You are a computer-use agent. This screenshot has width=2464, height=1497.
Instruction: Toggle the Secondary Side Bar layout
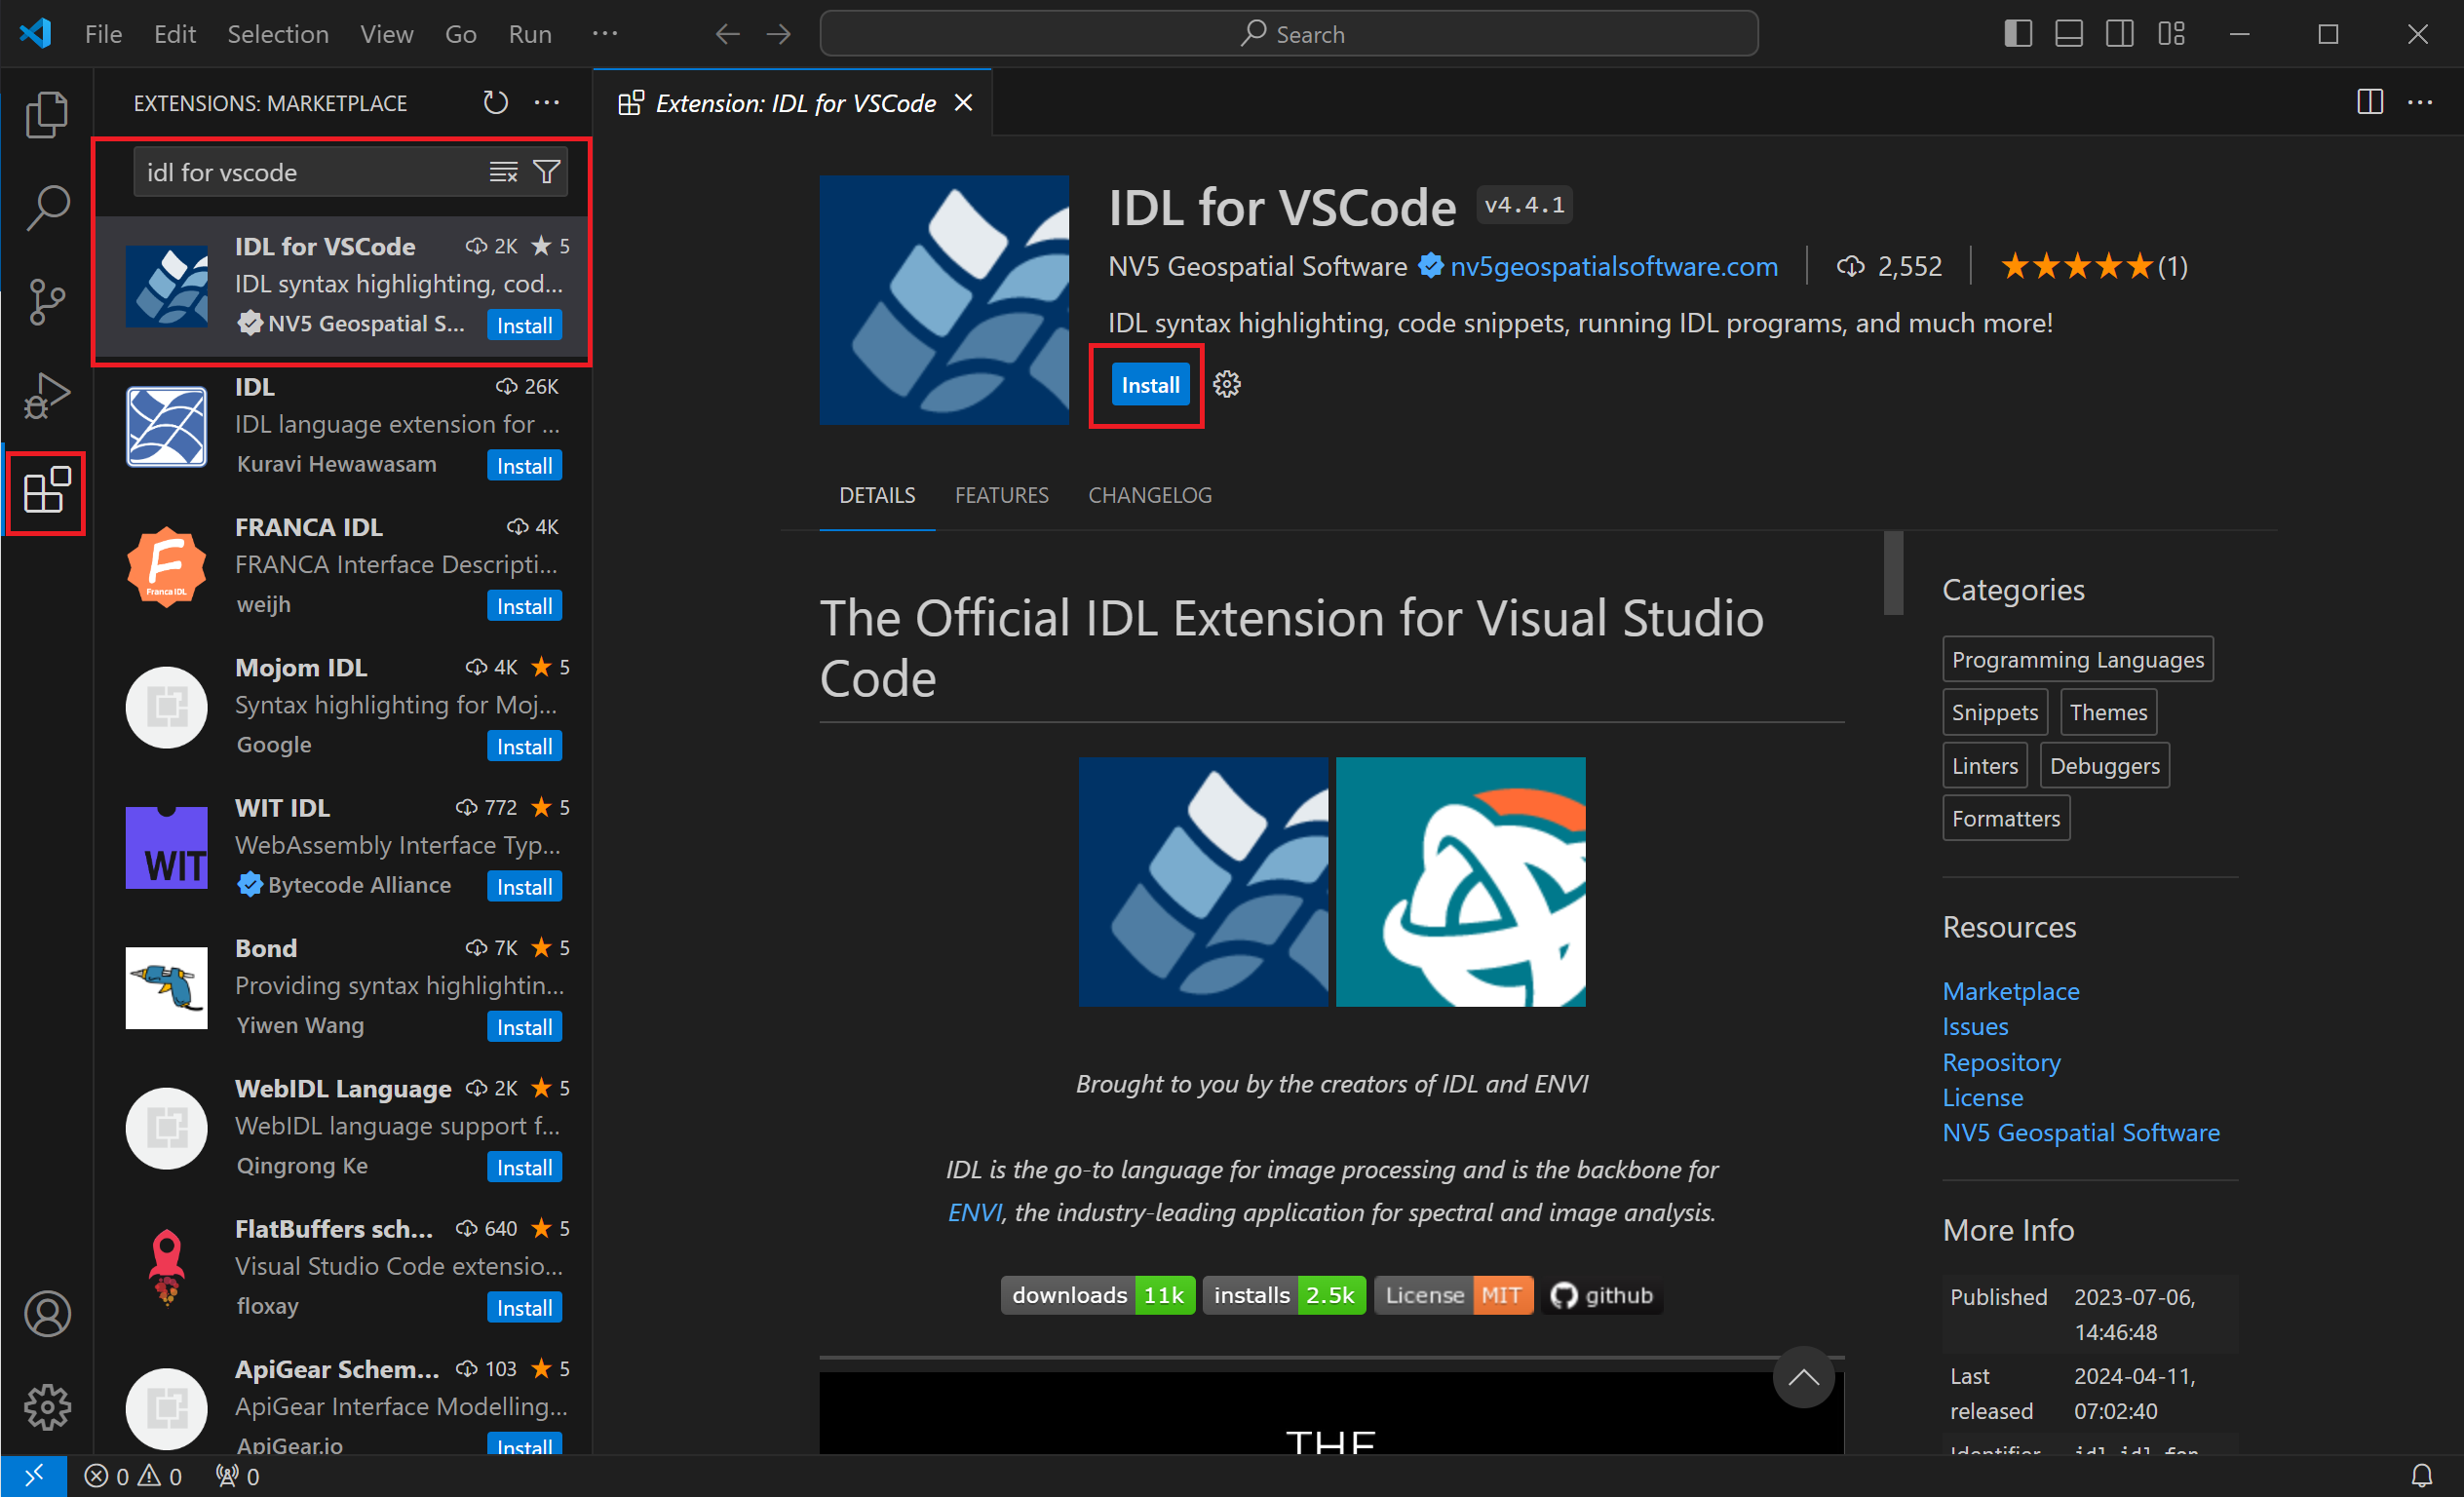click(x=2119, y=34)
